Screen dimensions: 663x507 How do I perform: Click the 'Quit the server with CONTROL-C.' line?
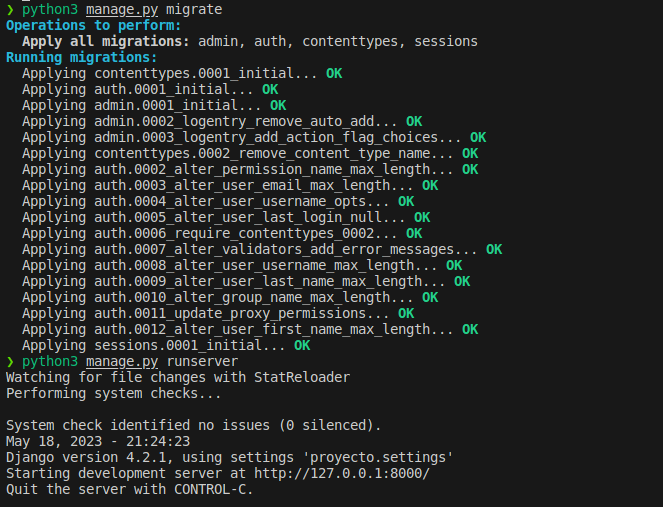point(130,489)
